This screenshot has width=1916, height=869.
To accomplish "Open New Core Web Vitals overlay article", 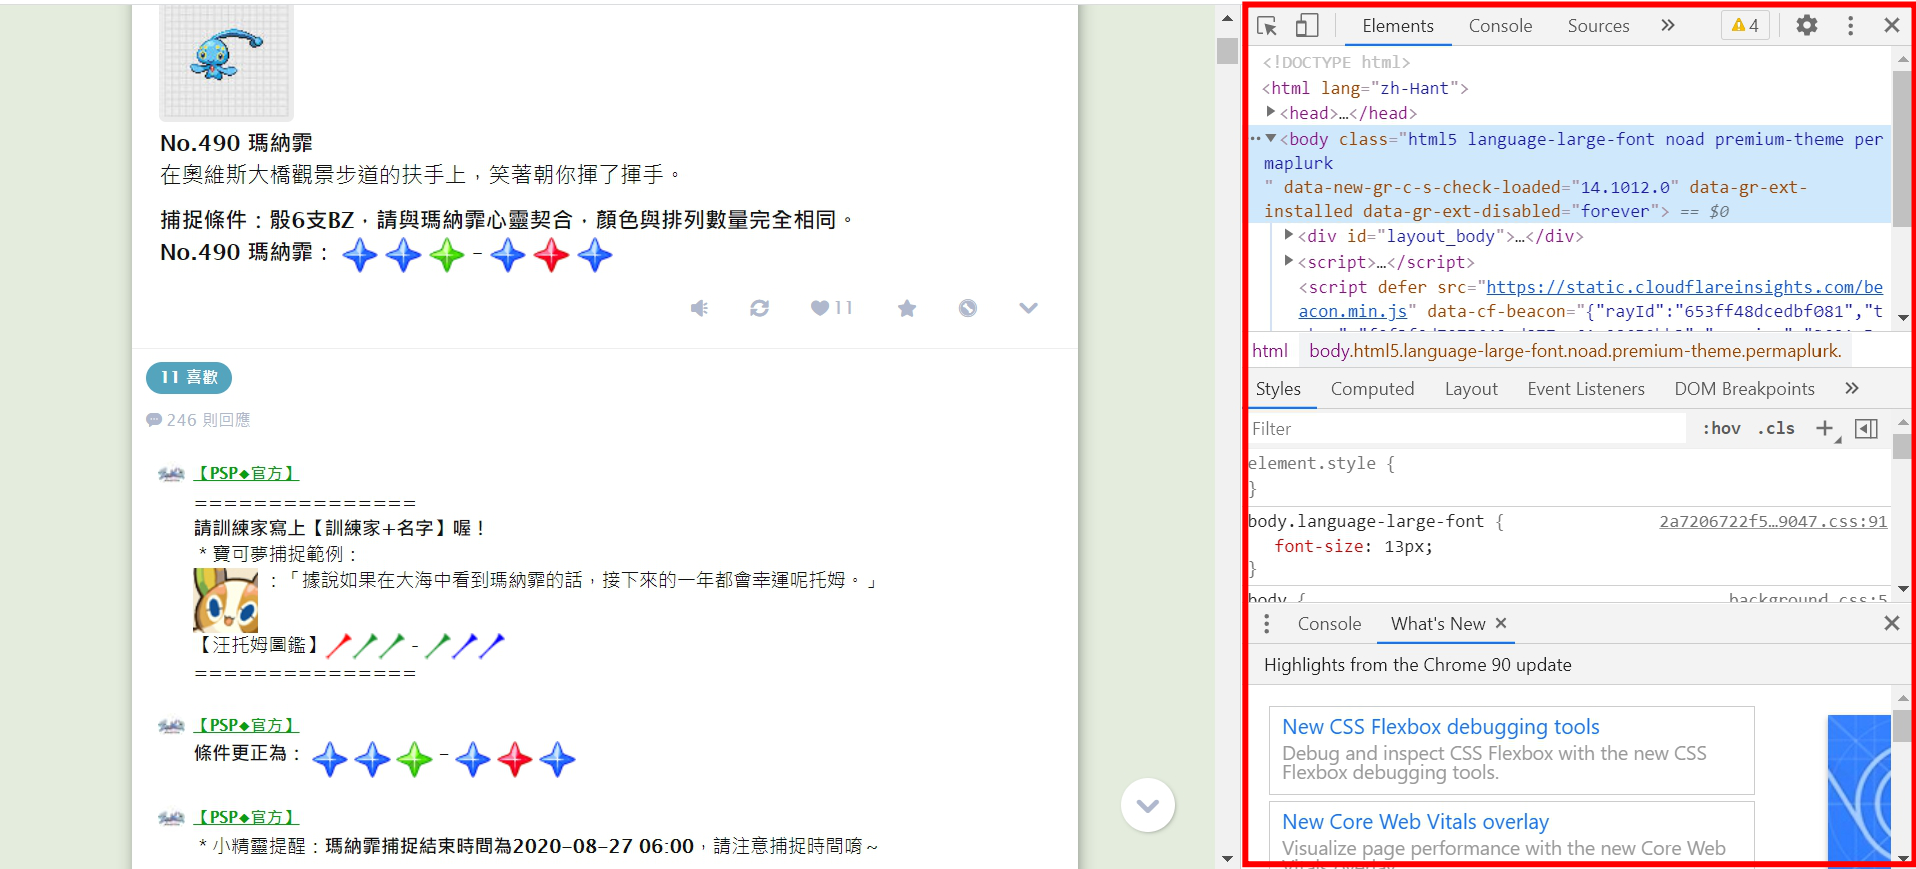I will 1415,822.
